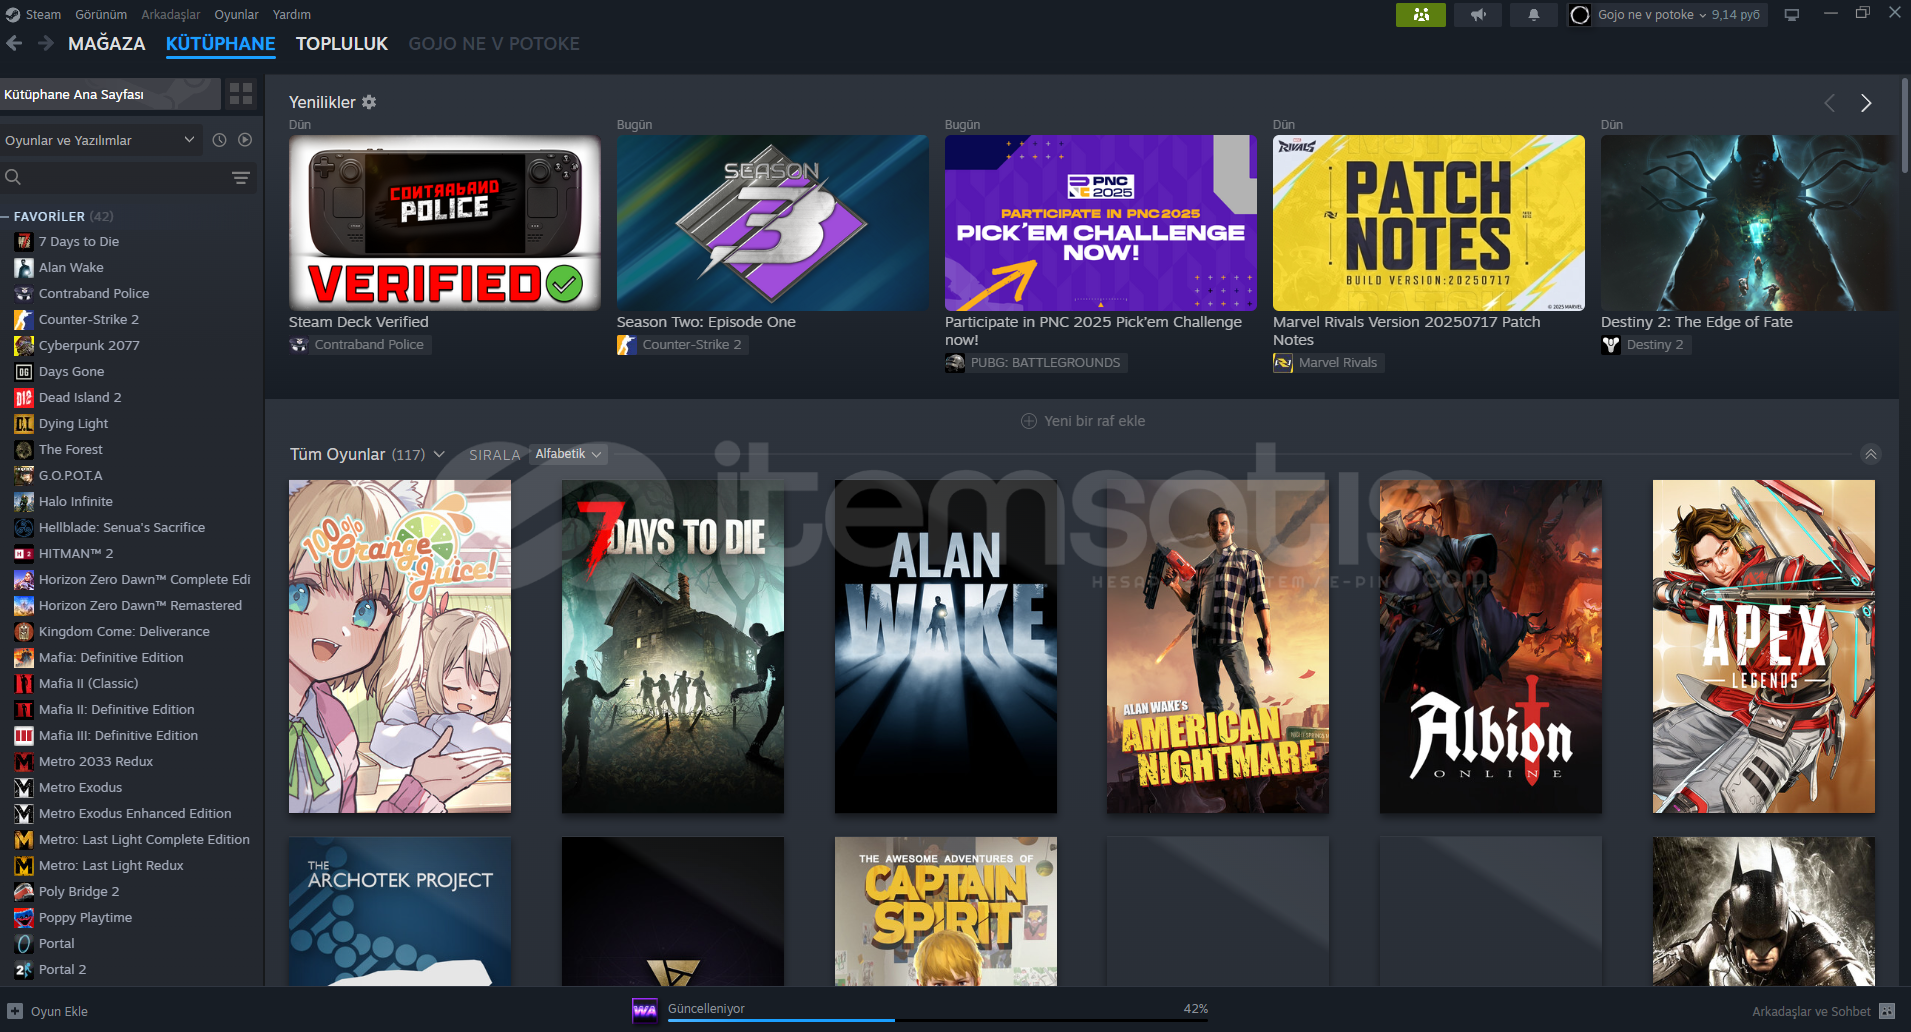
Task: Show ready-to-play games only icon
Action: coord(245,140)
